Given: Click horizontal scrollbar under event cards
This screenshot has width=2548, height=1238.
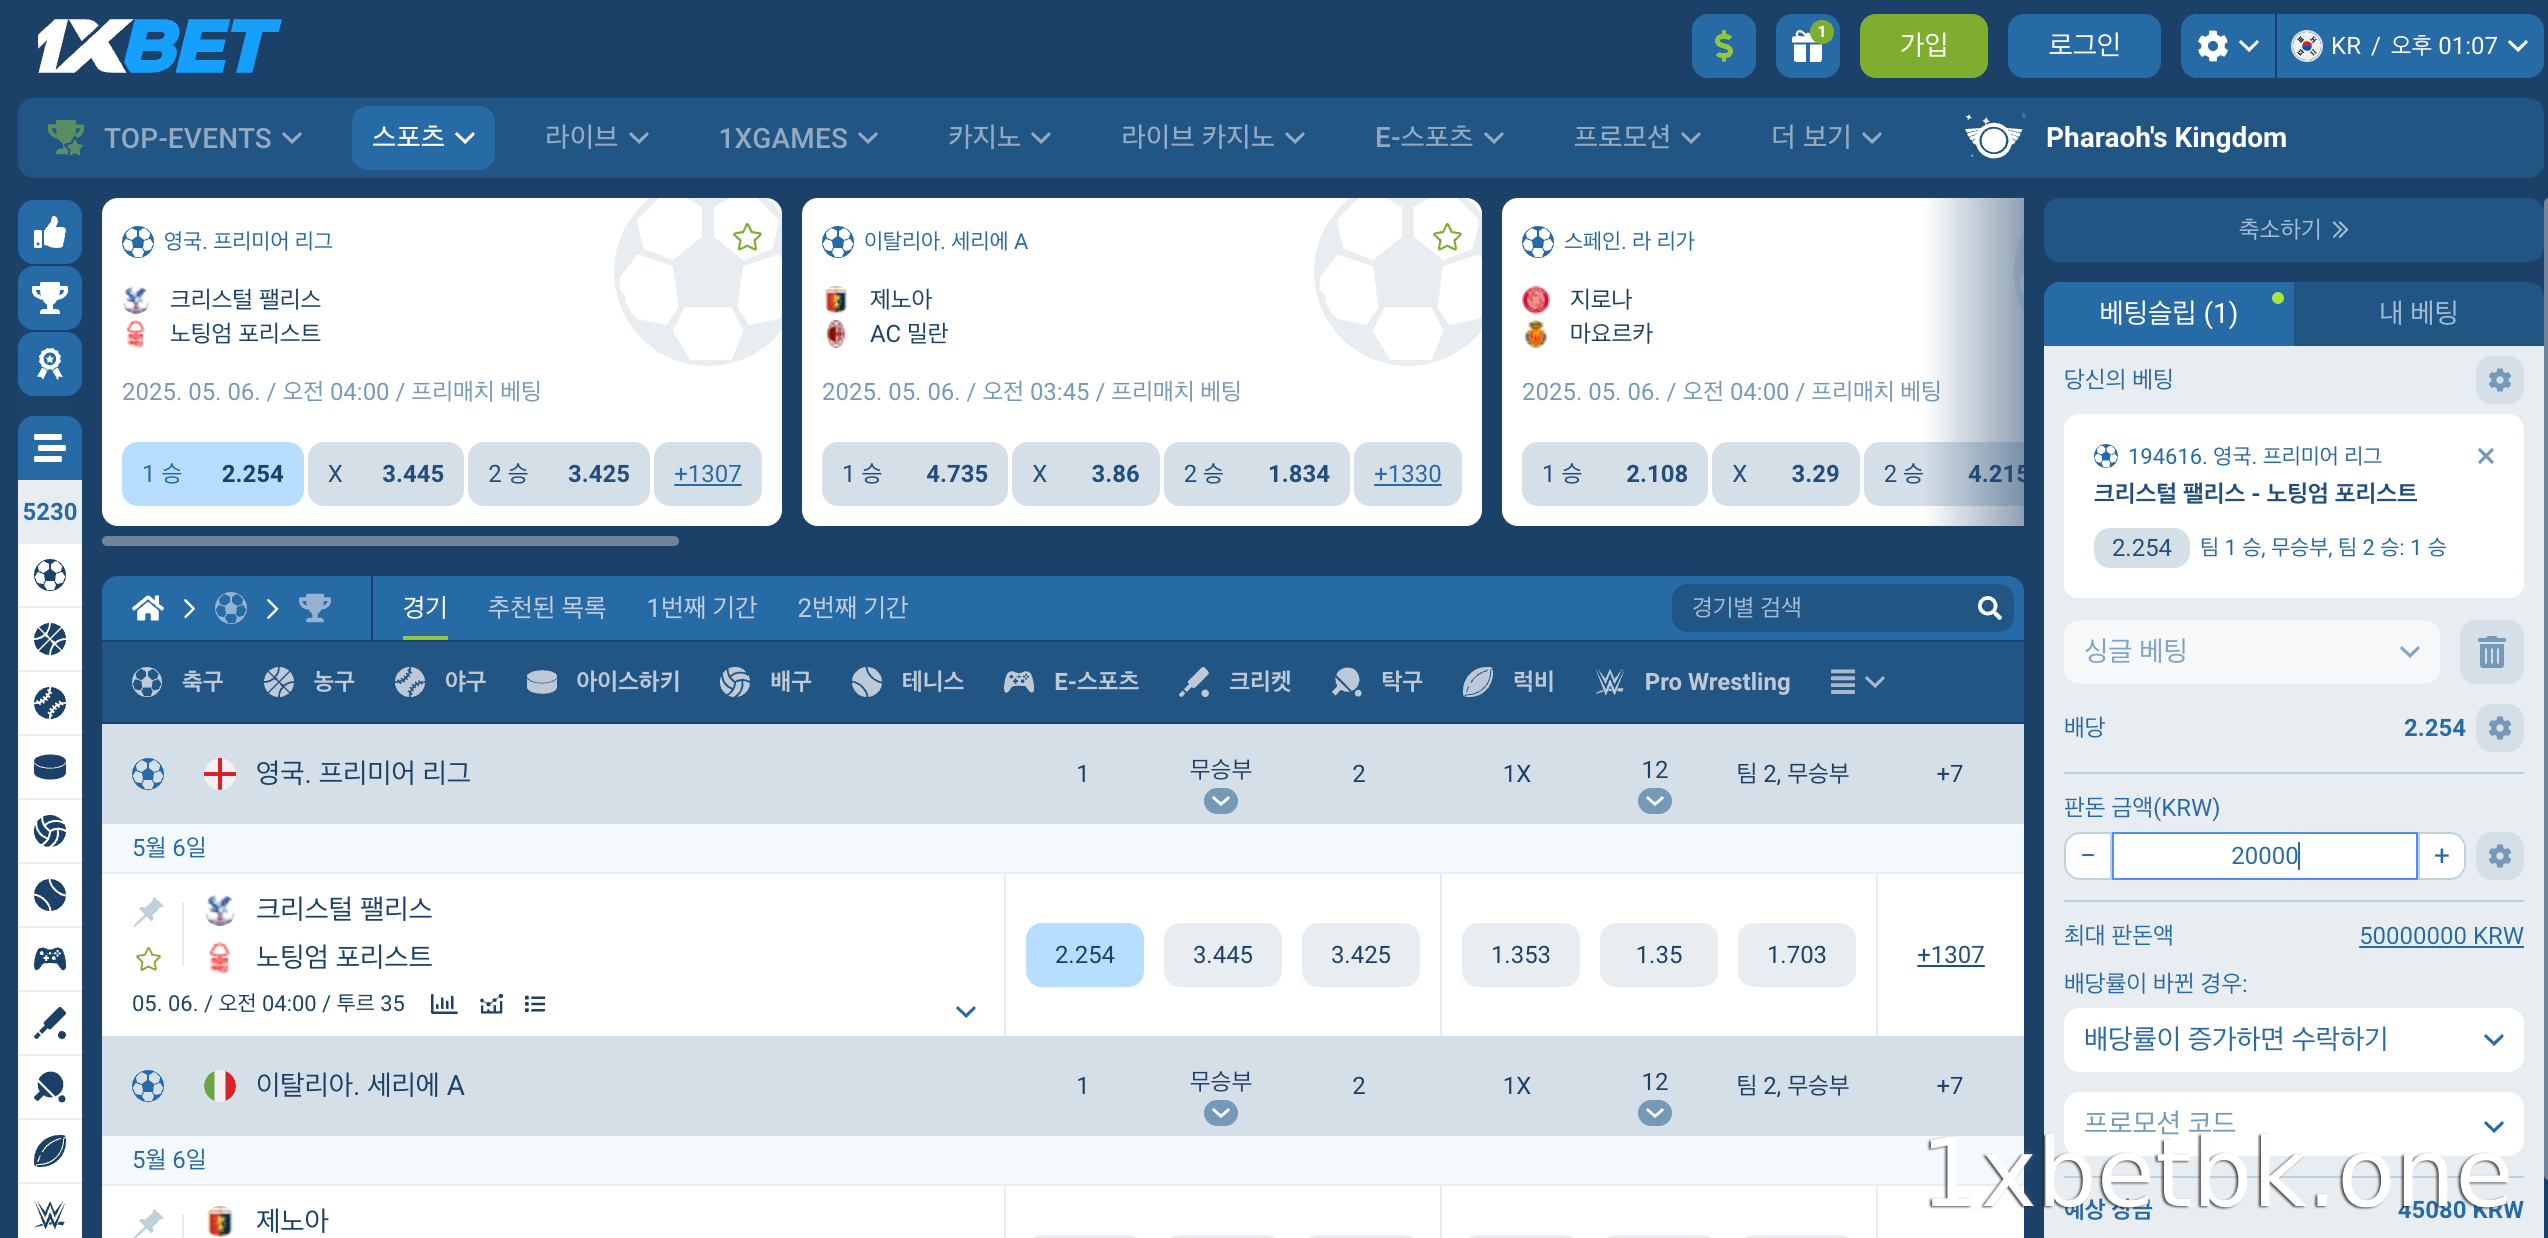Looking at the screenshot, I should click(x=390, y=541).
